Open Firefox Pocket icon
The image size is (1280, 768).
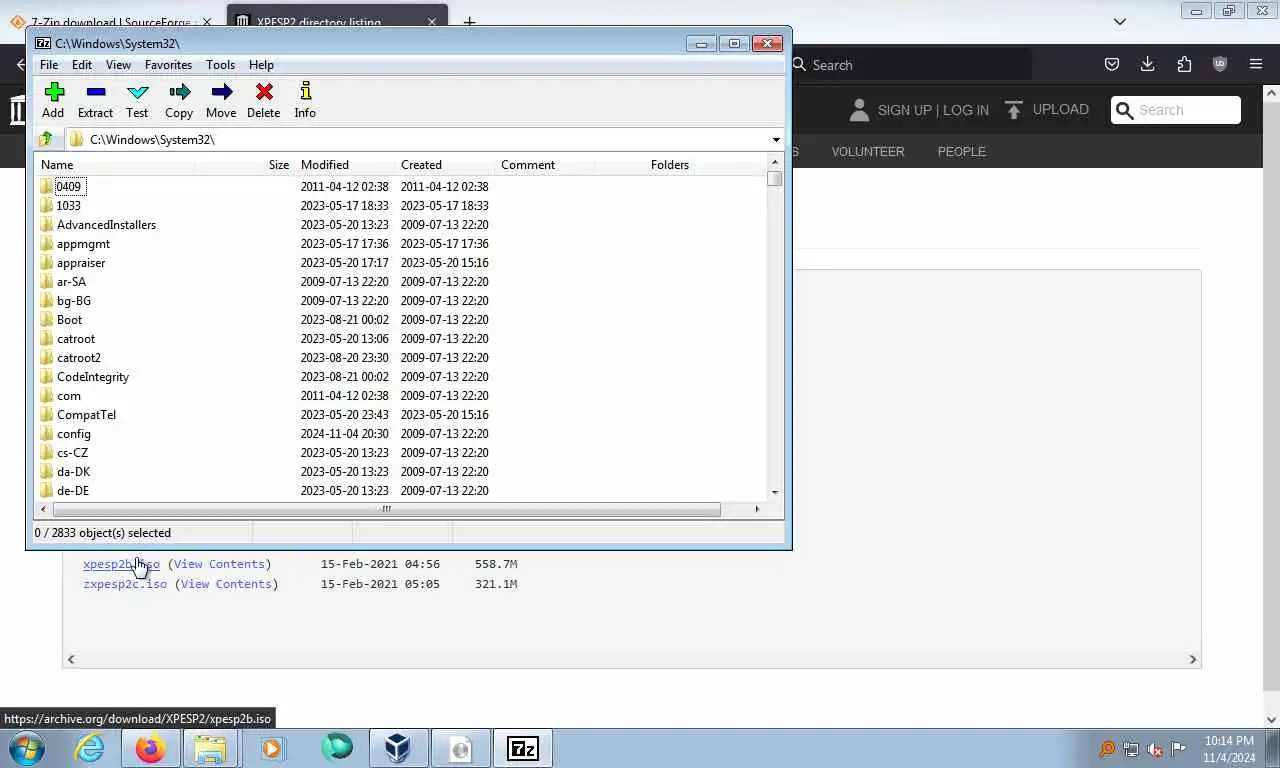coord(1111,64)
